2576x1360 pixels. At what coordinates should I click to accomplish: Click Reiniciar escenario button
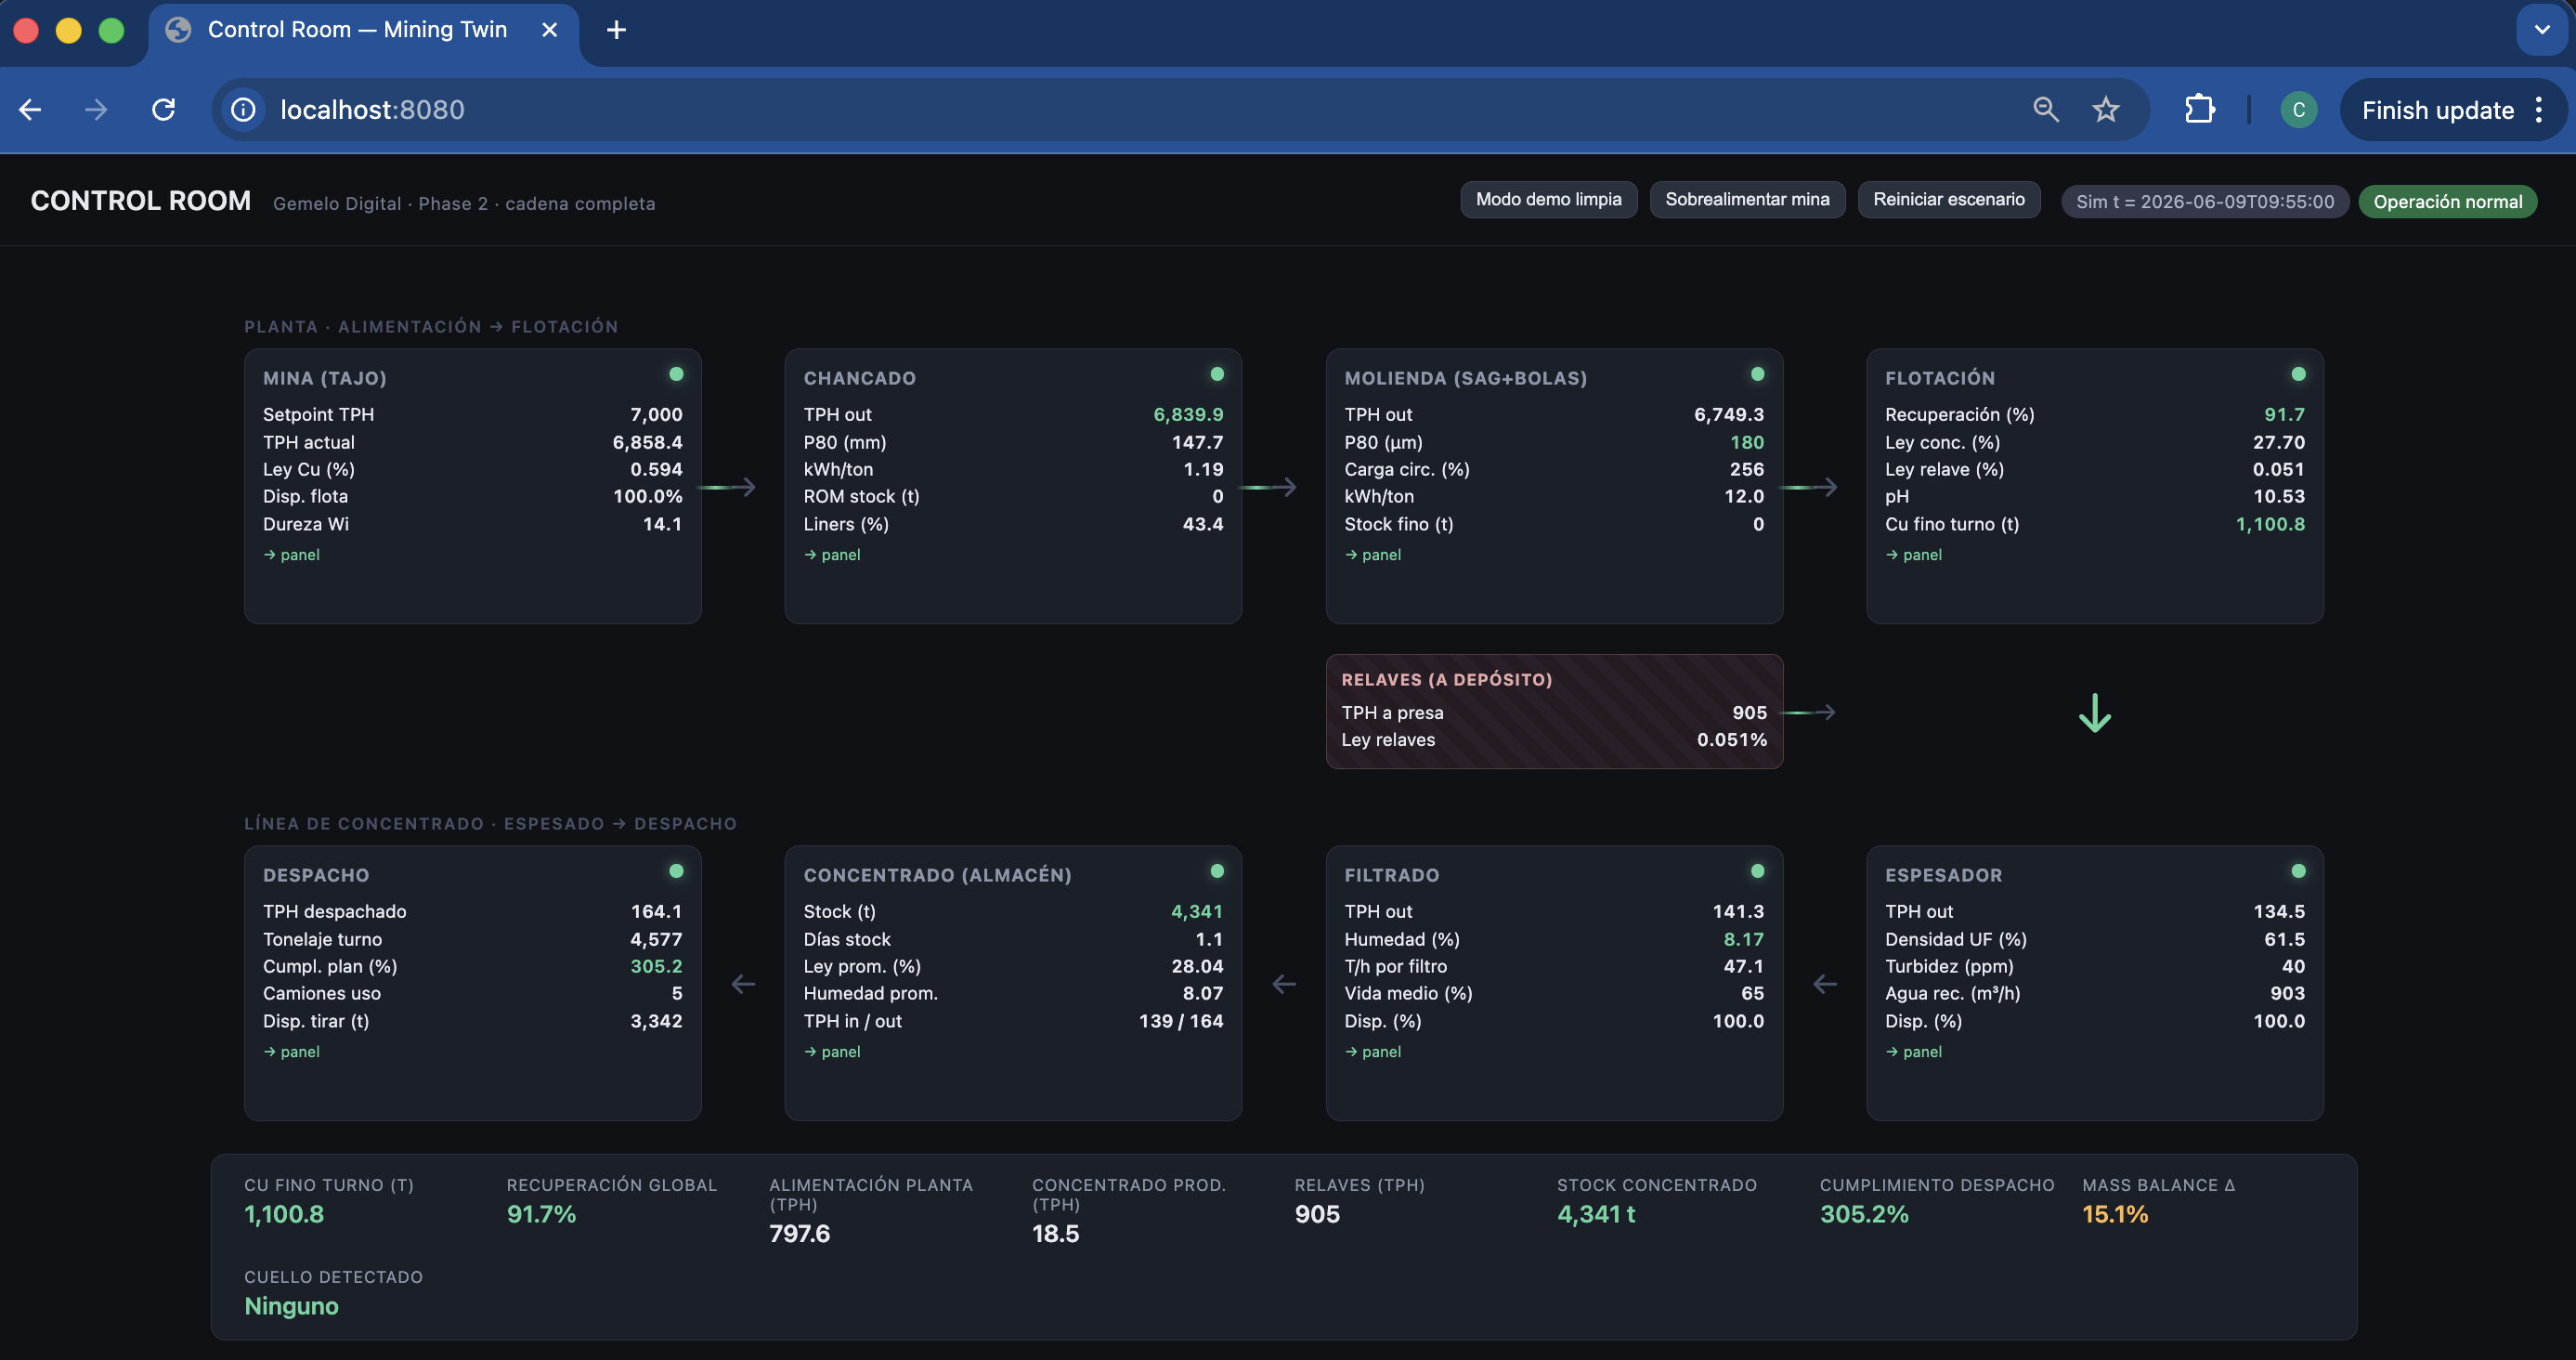(x=1948, y=200)
